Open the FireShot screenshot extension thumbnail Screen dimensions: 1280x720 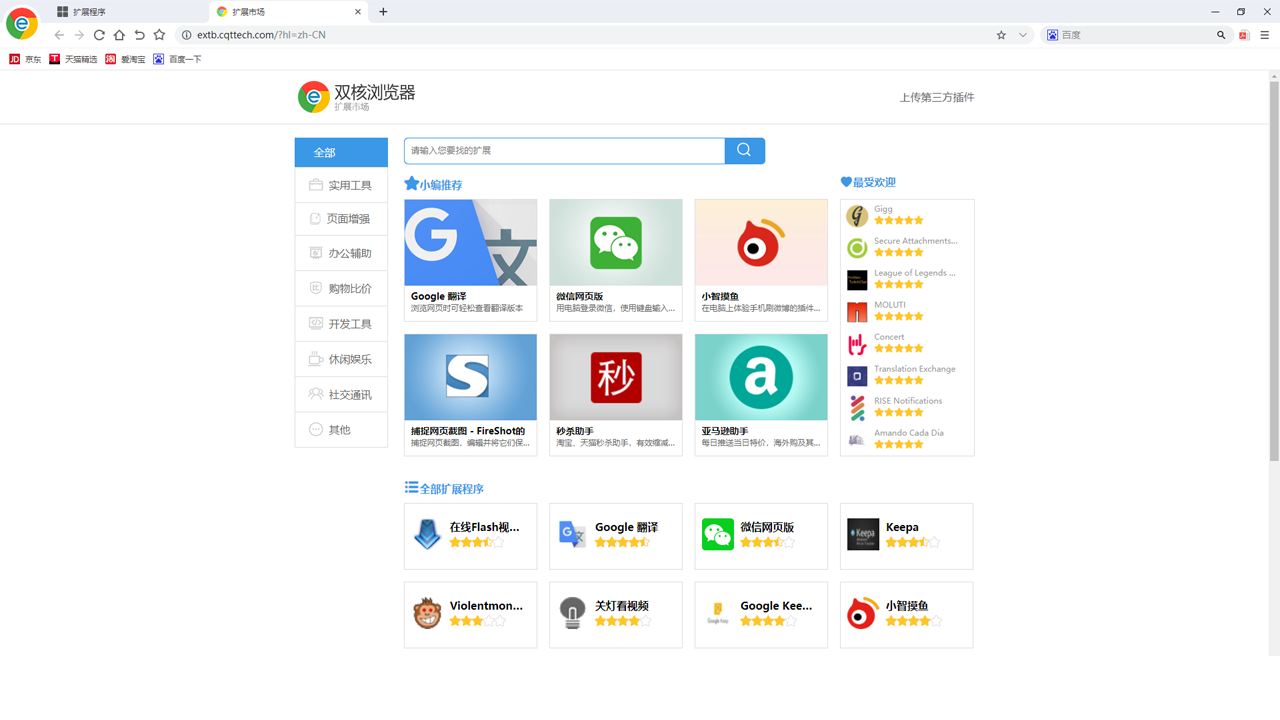(470, 377)
